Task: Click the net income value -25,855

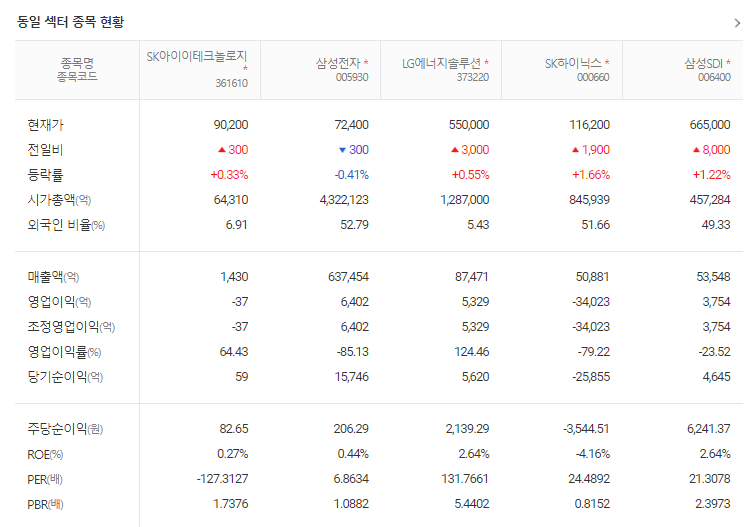Action: click(x=591, y=376)
